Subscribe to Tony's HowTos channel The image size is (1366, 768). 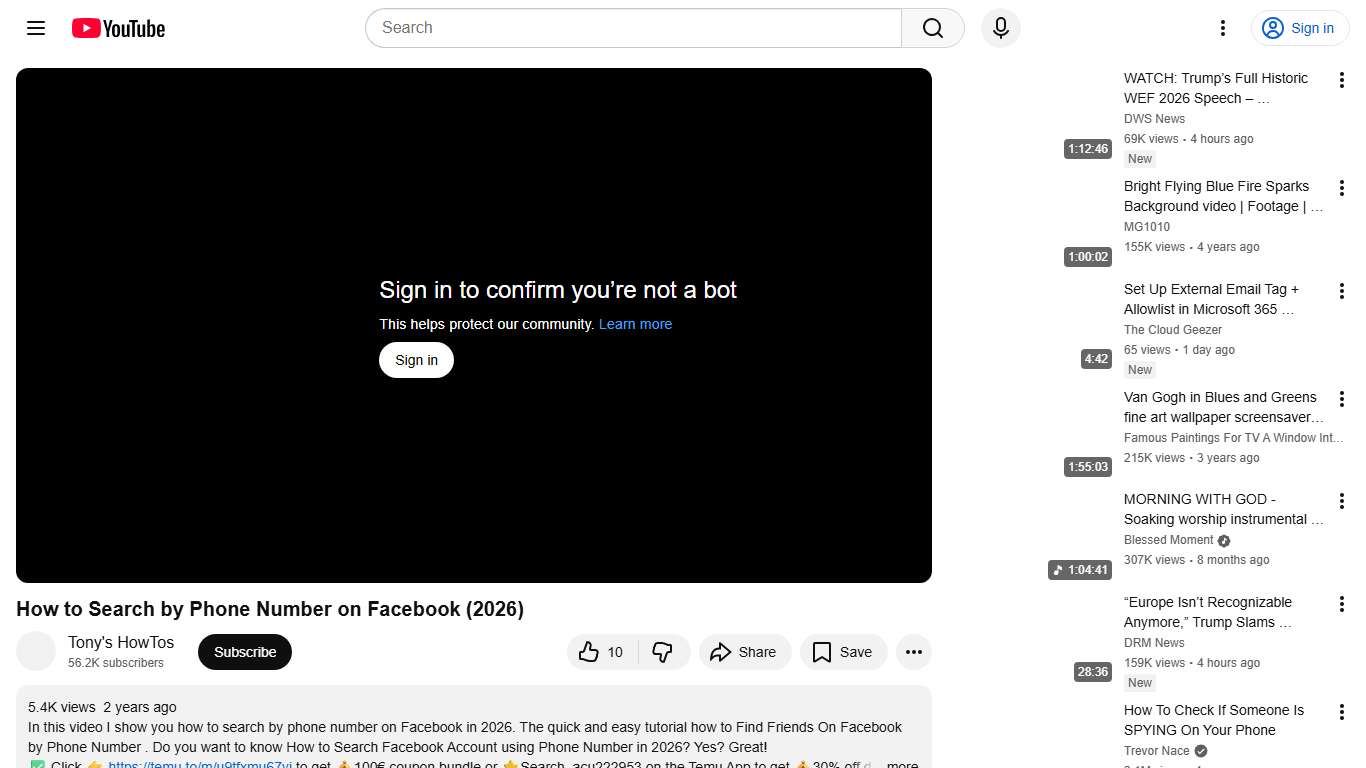pyautogui.click(x=244, y=651)
